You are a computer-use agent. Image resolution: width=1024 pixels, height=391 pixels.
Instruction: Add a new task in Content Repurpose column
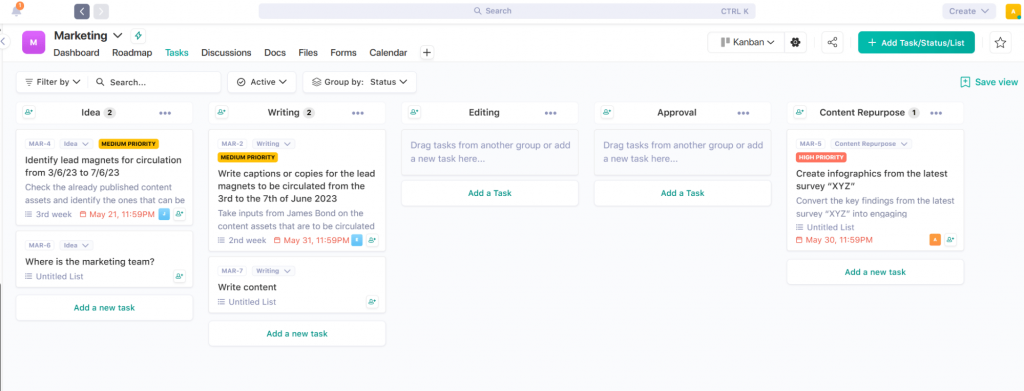click(875, 272)
